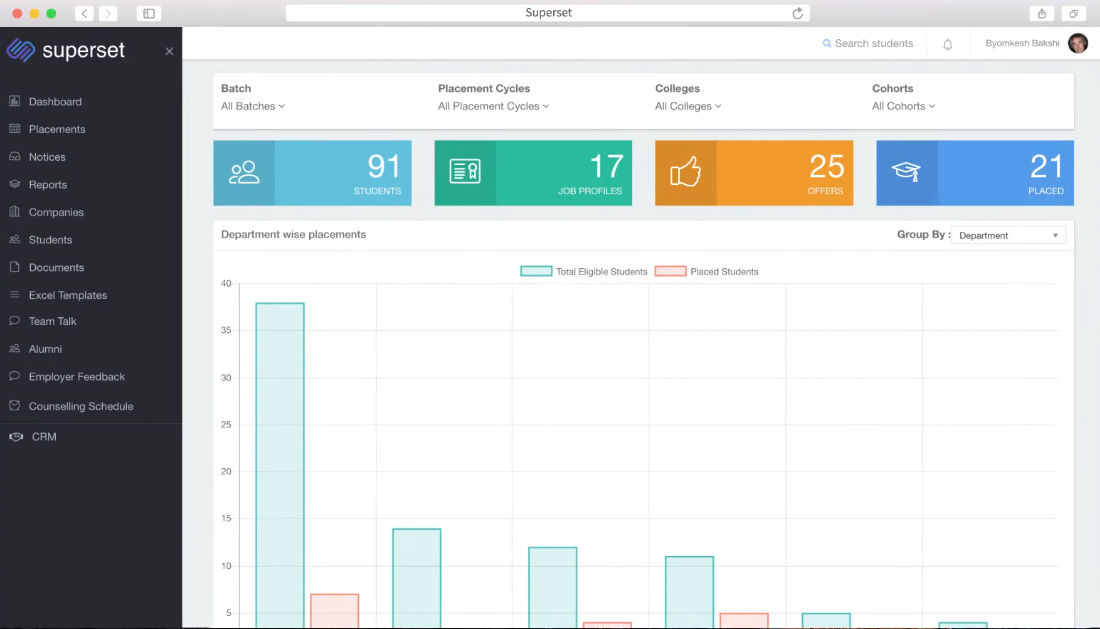Click the thumbs-up offers icon
1100x629 pixels.
(685, 172)
